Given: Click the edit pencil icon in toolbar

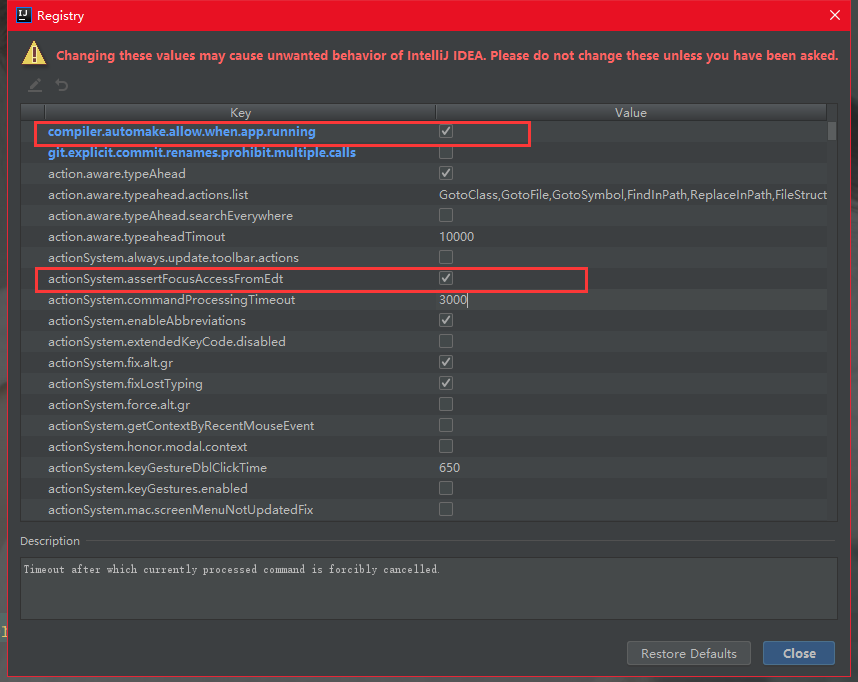Looking at the screenshot, I should 36,85.
